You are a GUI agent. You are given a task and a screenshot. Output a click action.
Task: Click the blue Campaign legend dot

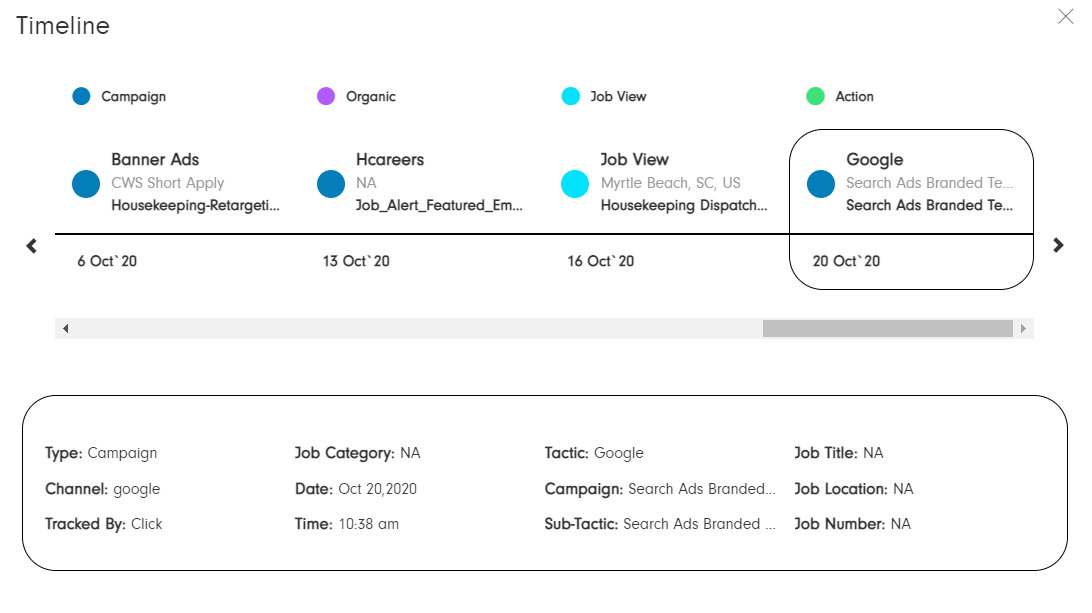tap(81, 97)
